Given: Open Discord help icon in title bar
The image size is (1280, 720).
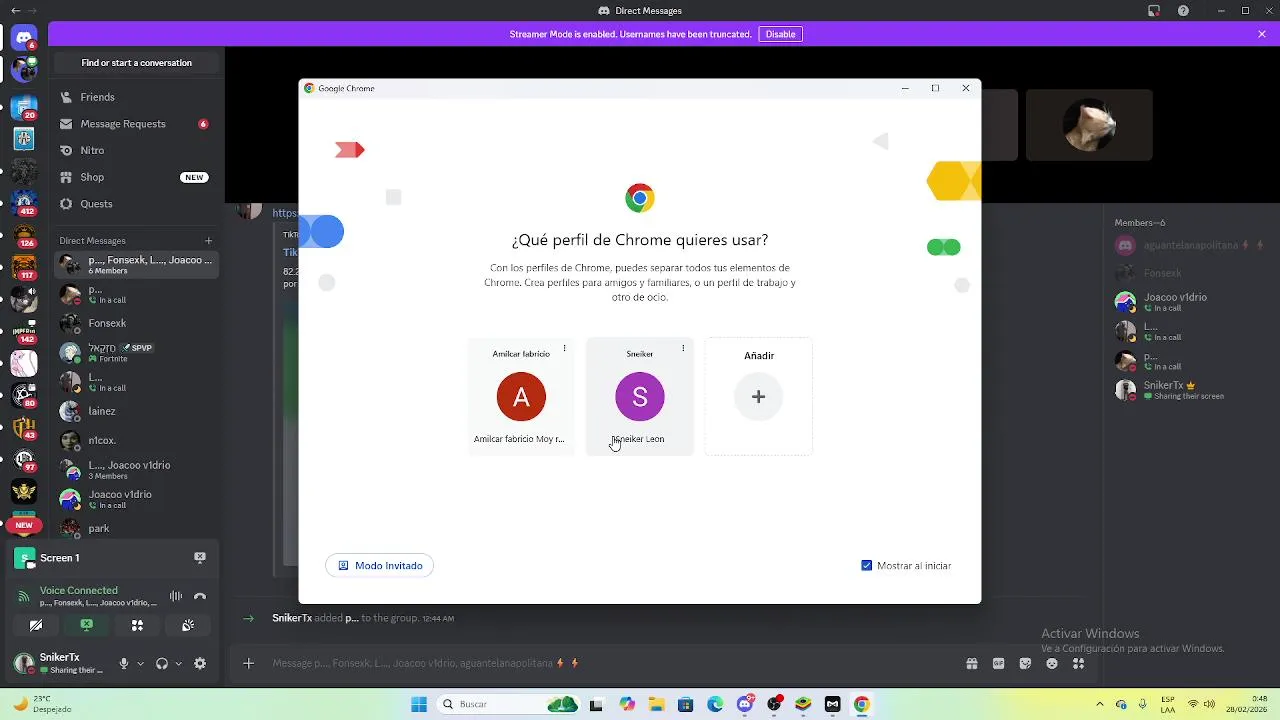Looking at the screenshot, I should point(1184,11).
